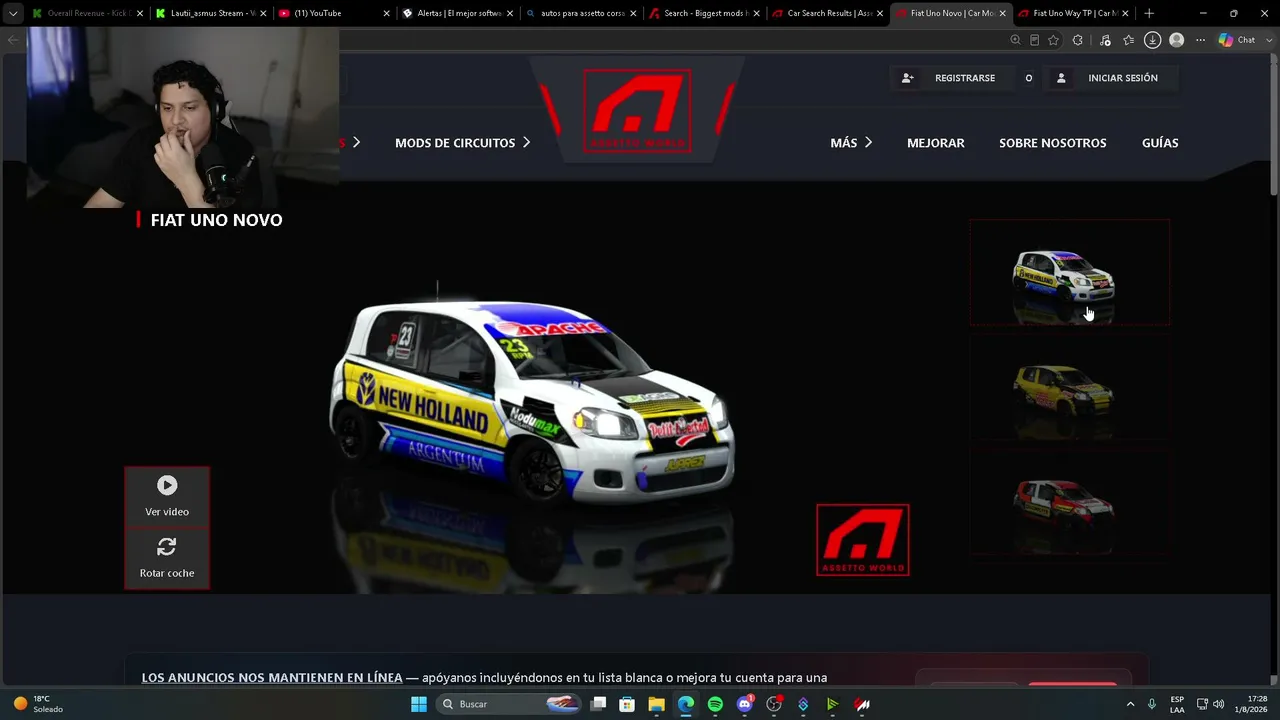Open Spotify from the taskbar
Screen dimensions: 1280x720
(715, 704)
